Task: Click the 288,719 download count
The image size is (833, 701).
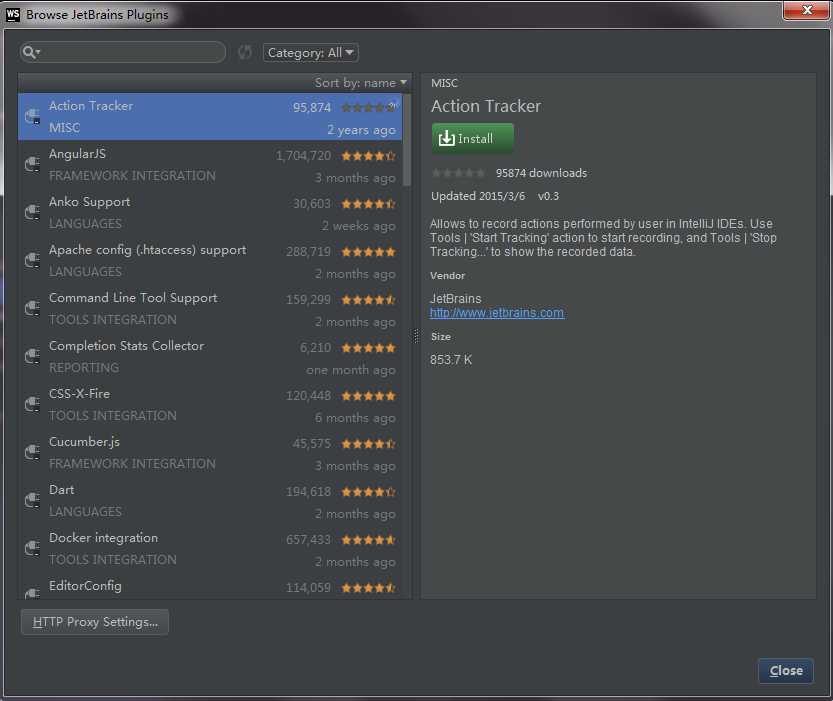Action: click(x=309, y=252)
